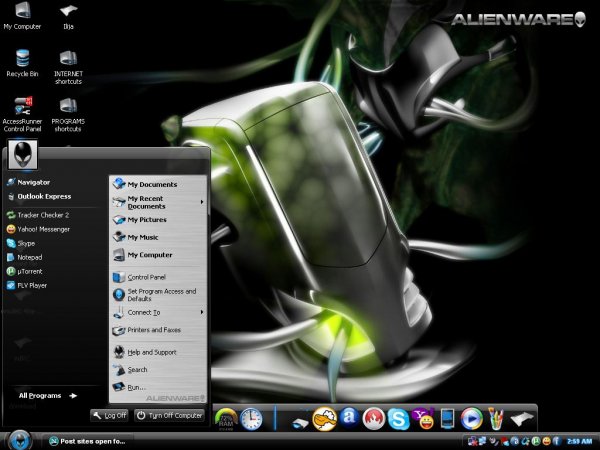This screenshot has height=450, width=600.
Task: Open the Recycle Bin desktop icon
Action: point(22,64)
